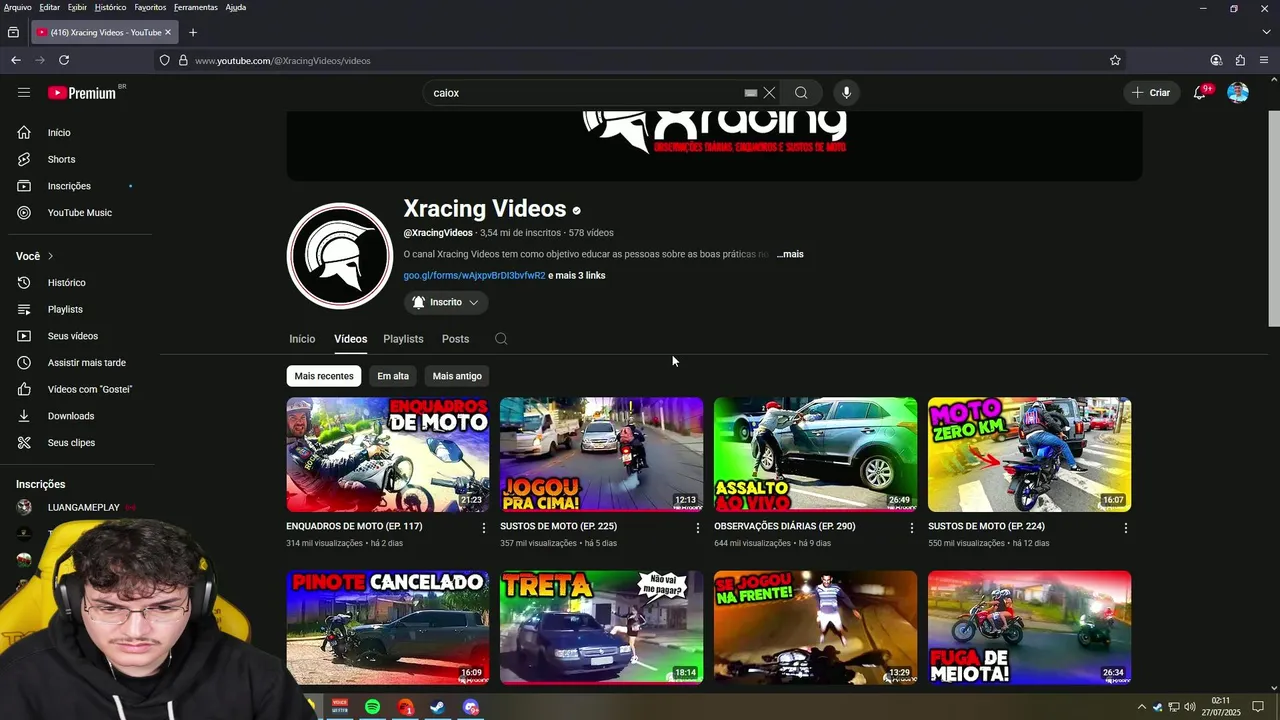The image size is (1280, 720).
Task: Open Discord from taskbar
Action: (471, 707)
